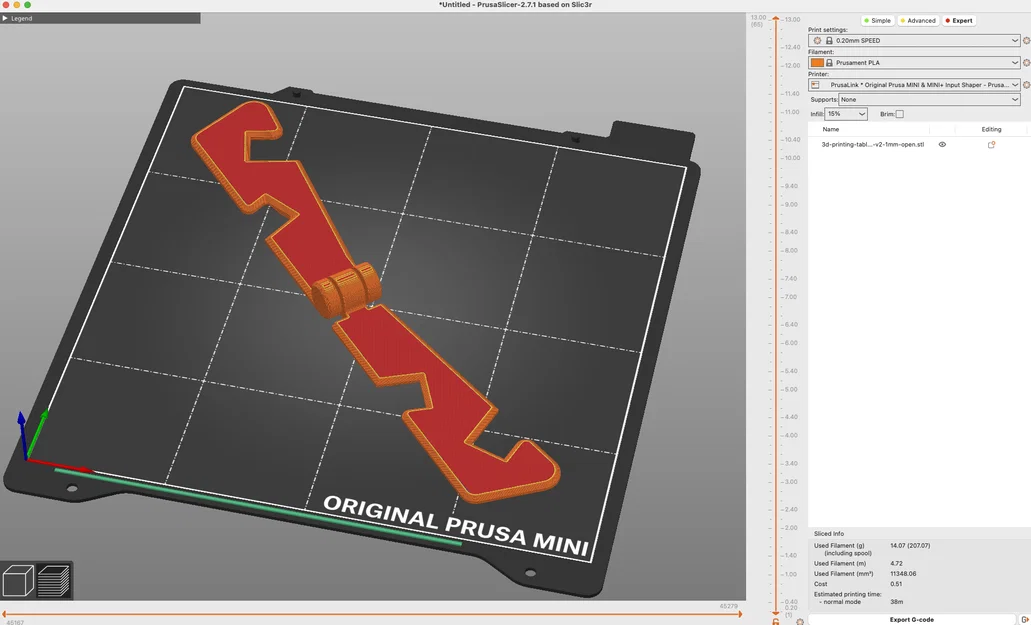Click the horizontal moves slider right thumb

pyautogui.click(x=740, y=614)
